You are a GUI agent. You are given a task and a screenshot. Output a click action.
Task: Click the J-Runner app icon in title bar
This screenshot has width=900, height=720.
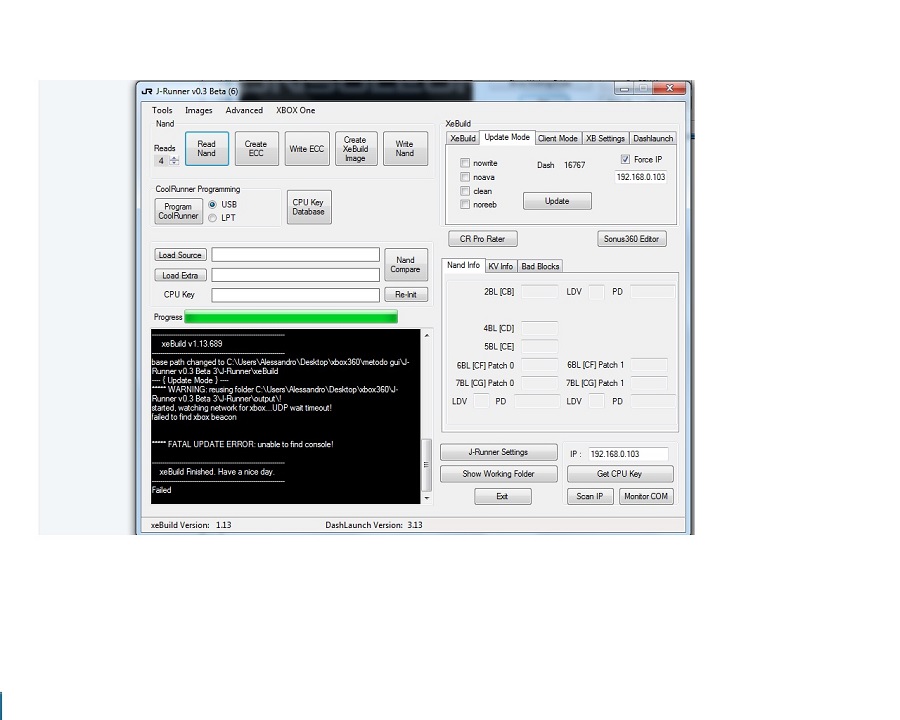[147, 91]
